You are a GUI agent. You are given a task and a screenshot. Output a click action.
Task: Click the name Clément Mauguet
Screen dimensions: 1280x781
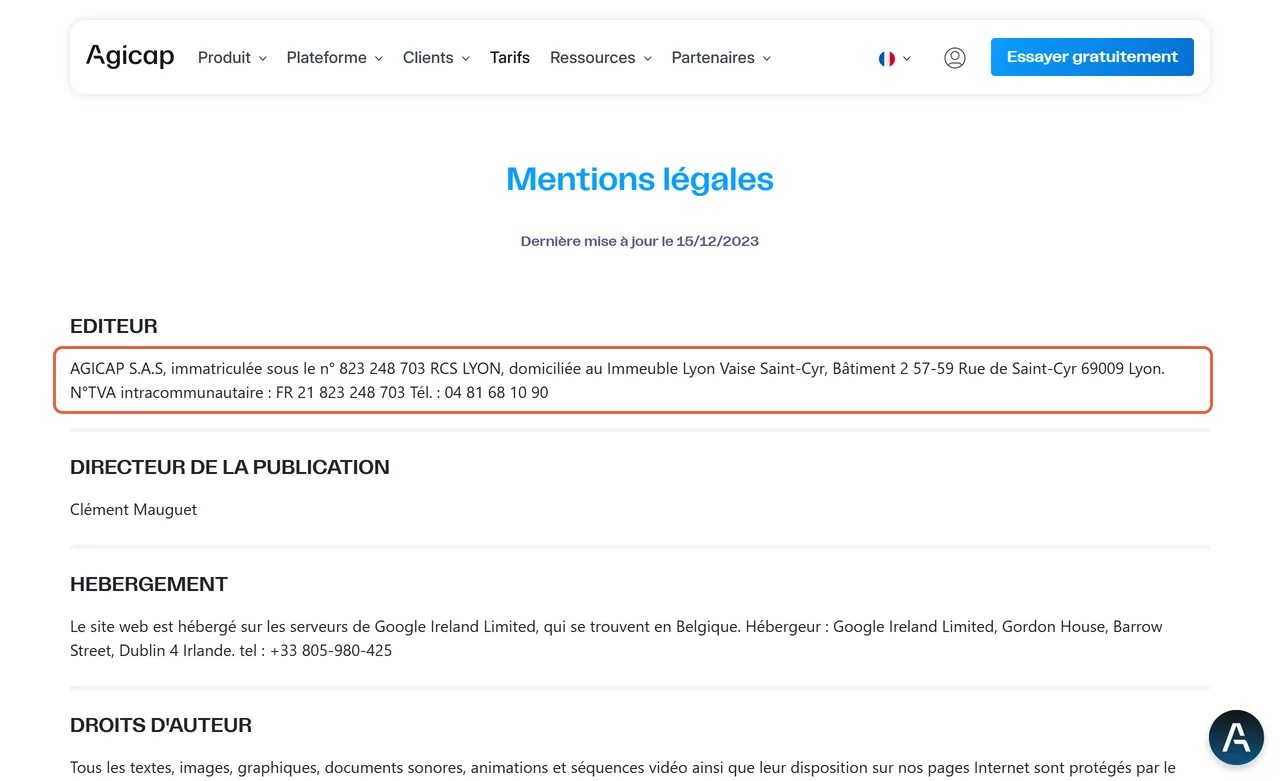(x=133, y=510)
